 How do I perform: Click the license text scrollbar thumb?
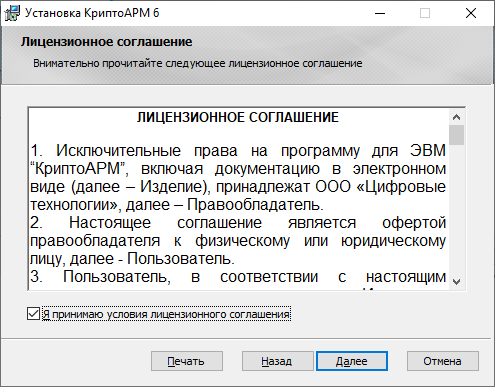(457, 135)
